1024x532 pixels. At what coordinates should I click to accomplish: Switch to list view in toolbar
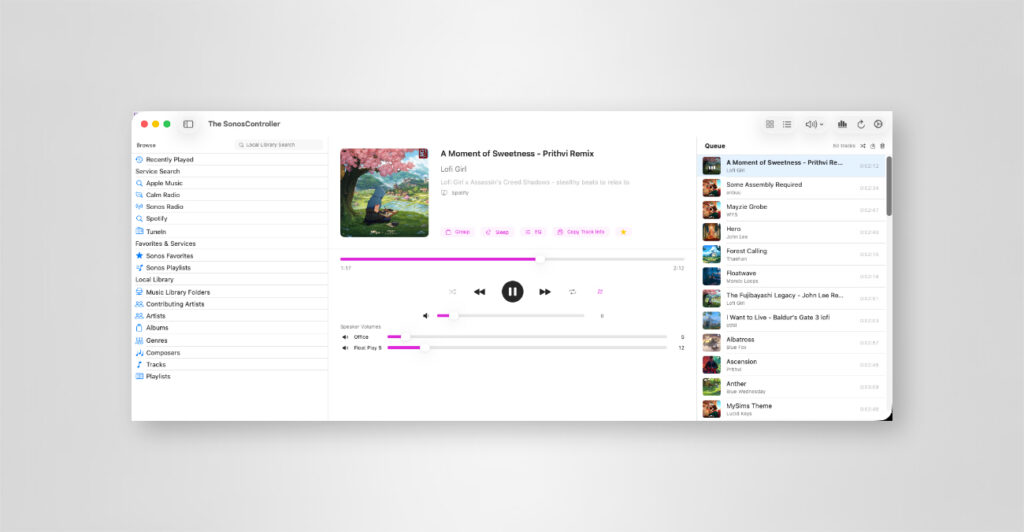click(x=787, y=124)
